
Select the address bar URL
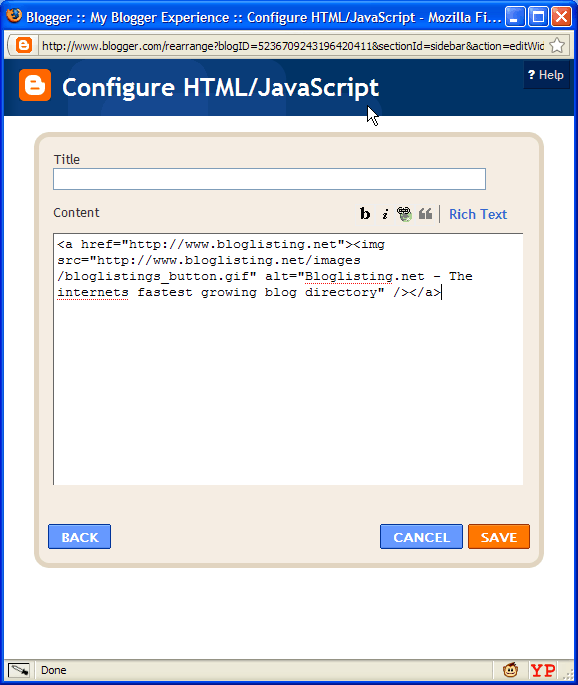[292, 46]
